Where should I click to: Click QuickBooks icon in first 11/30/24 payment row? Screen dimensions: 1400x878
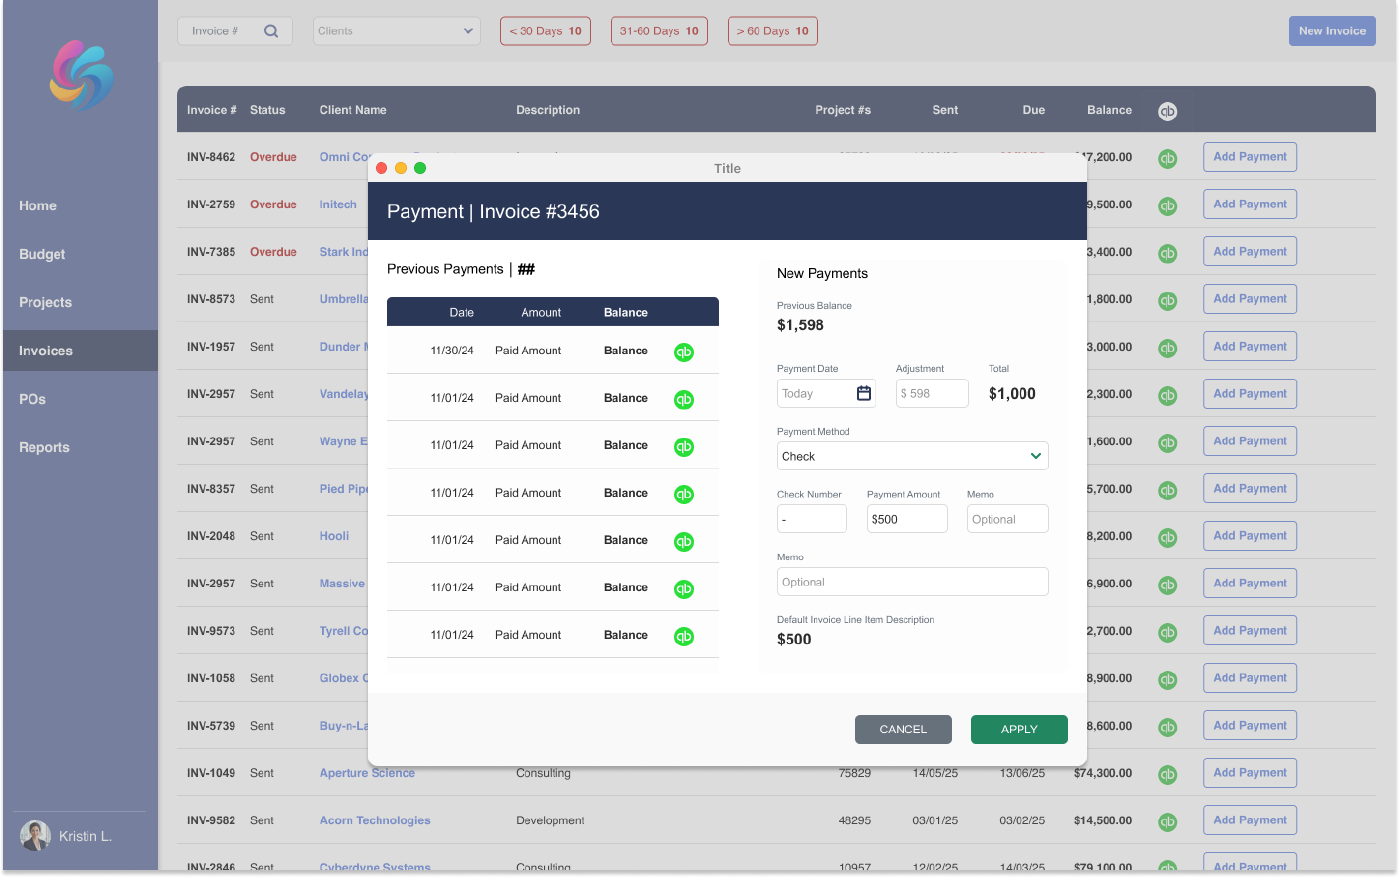(x=683, y=352)
